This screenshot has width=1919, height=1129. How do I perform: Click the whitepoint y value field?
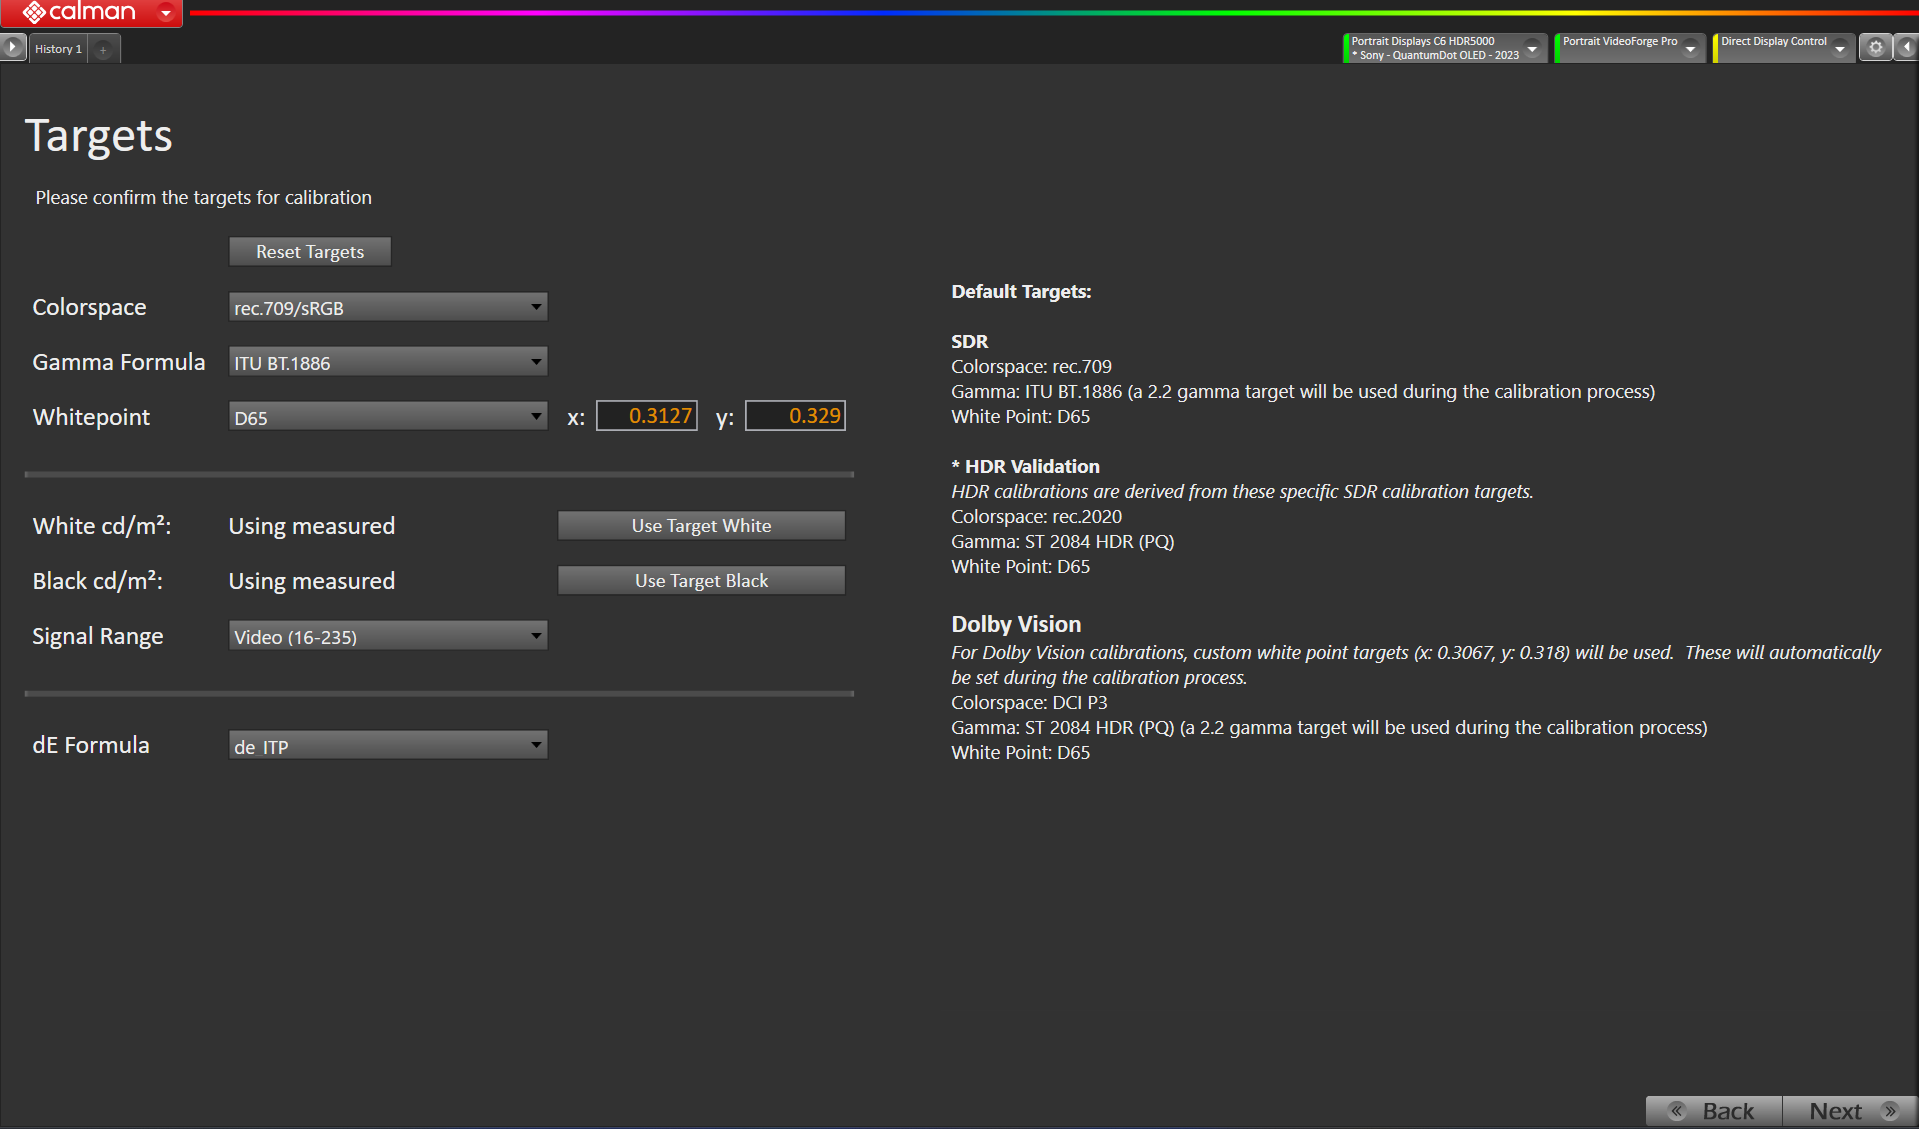point(795,416)
